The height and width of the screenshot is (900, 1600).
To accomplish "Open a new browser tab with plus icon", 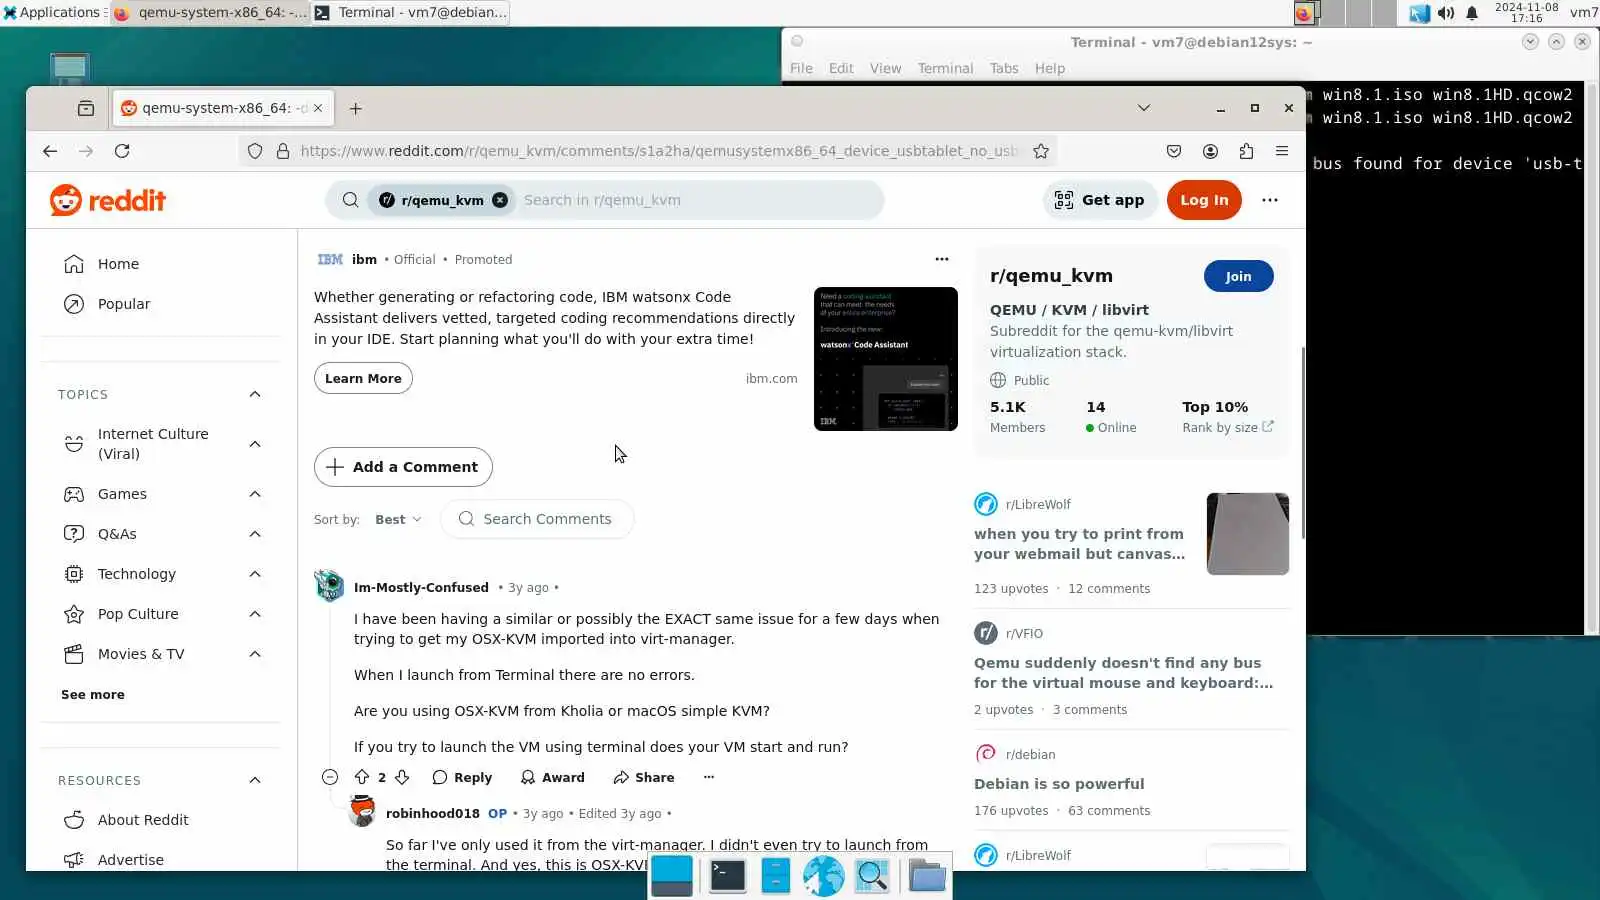I will [x=355, y=108].
